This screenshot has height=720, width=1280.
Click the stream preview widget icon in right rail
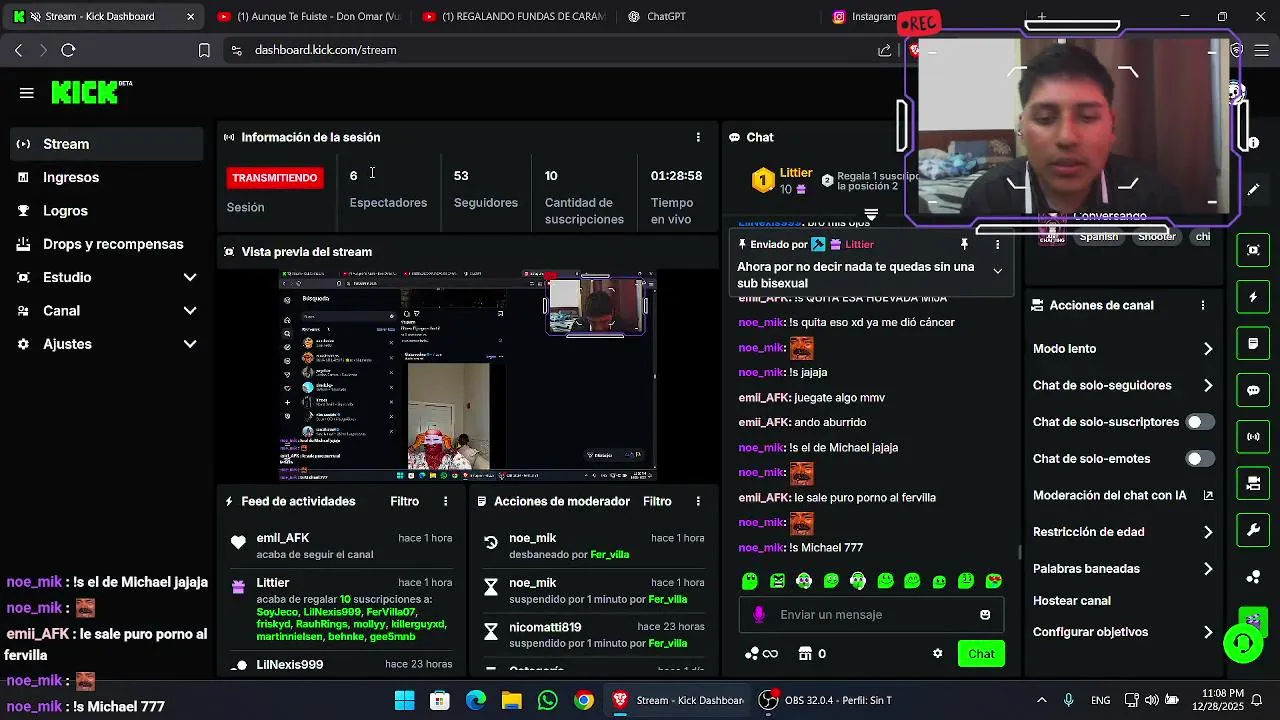click(1253, 250)
